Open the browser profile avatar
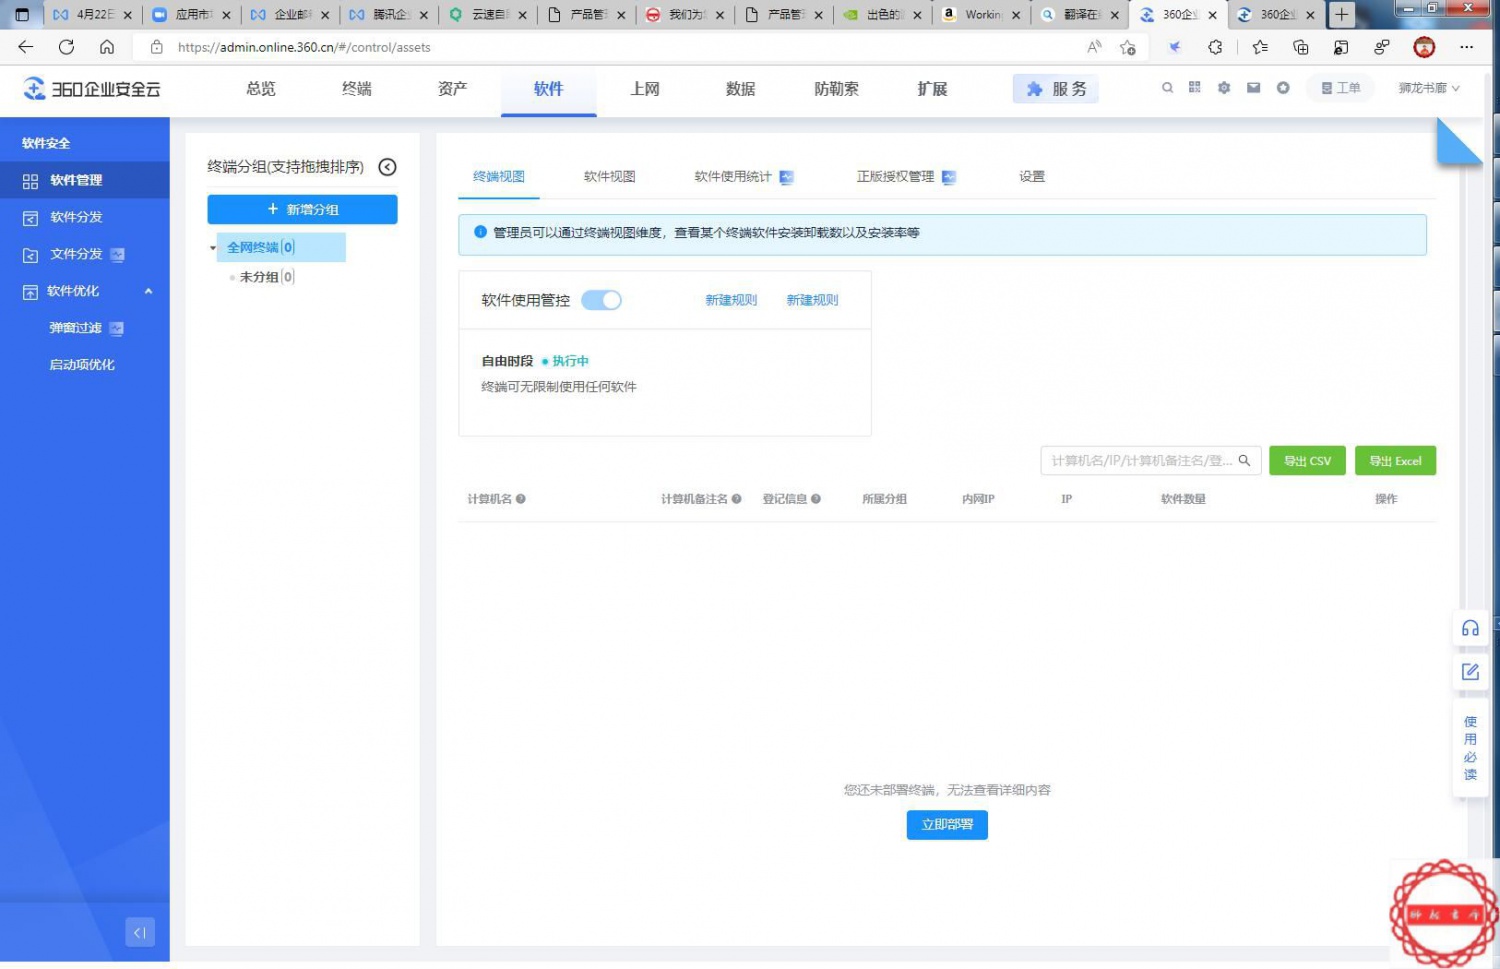The height and width of the screenshot is (969, 1500). click(x=1424, y=47)
